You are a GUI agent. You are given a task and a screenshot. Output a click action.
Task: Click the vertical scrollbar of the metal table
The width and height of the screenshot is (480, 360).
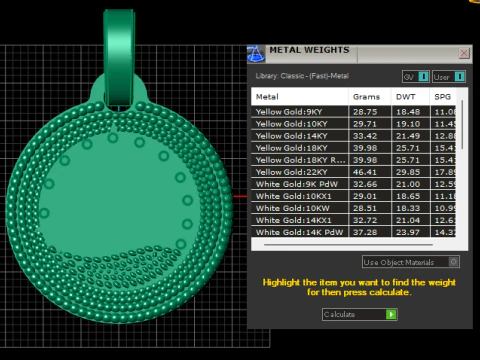(462, 125)
